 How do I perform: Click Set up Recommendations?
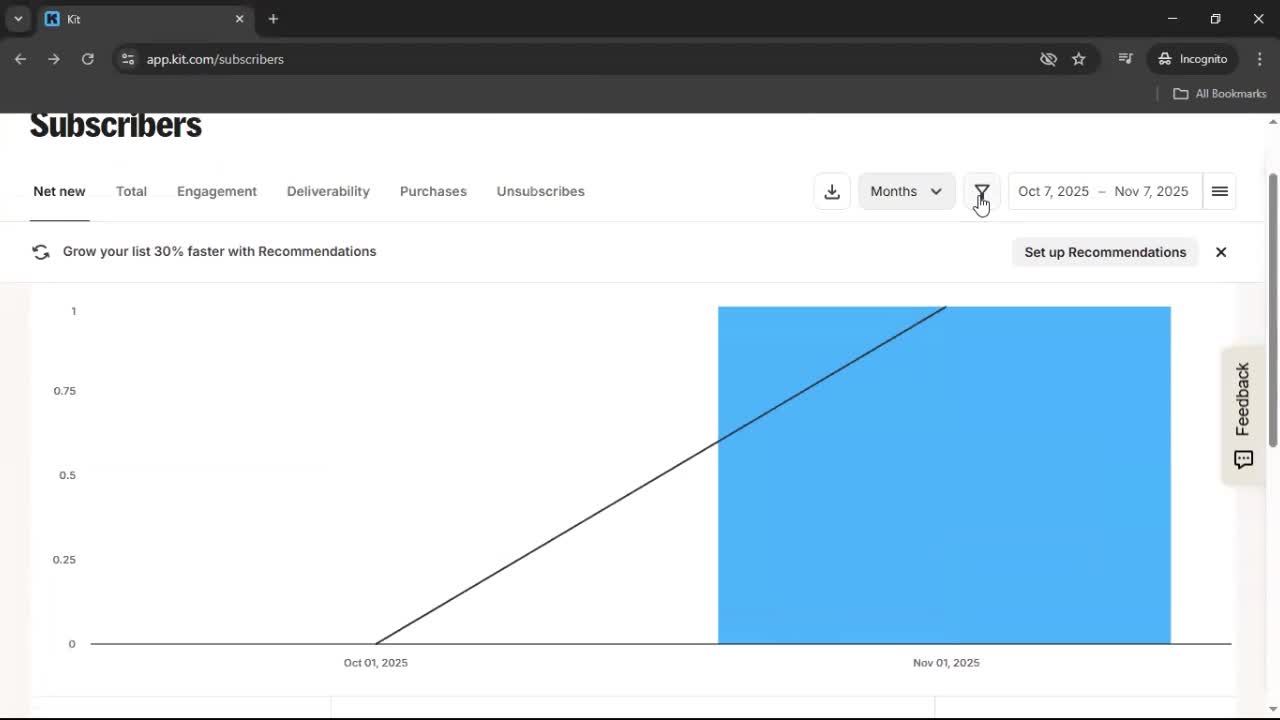[x=1104, y=252]
